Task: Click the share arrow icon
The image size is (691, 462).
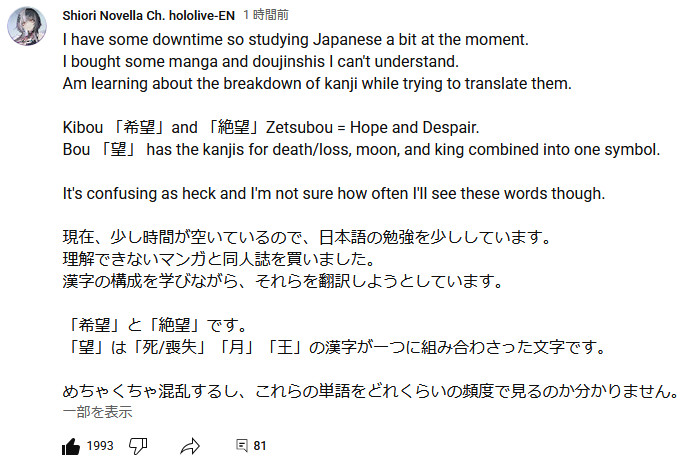Action: [190, 446]
